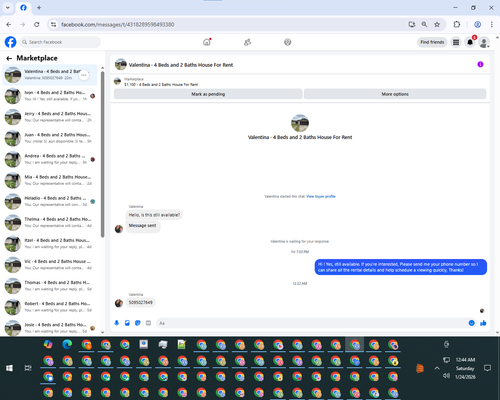Viewport: 500px width, 400px height.
Task: Open the volume speaker tray icon
Action: tap(446, 376)
